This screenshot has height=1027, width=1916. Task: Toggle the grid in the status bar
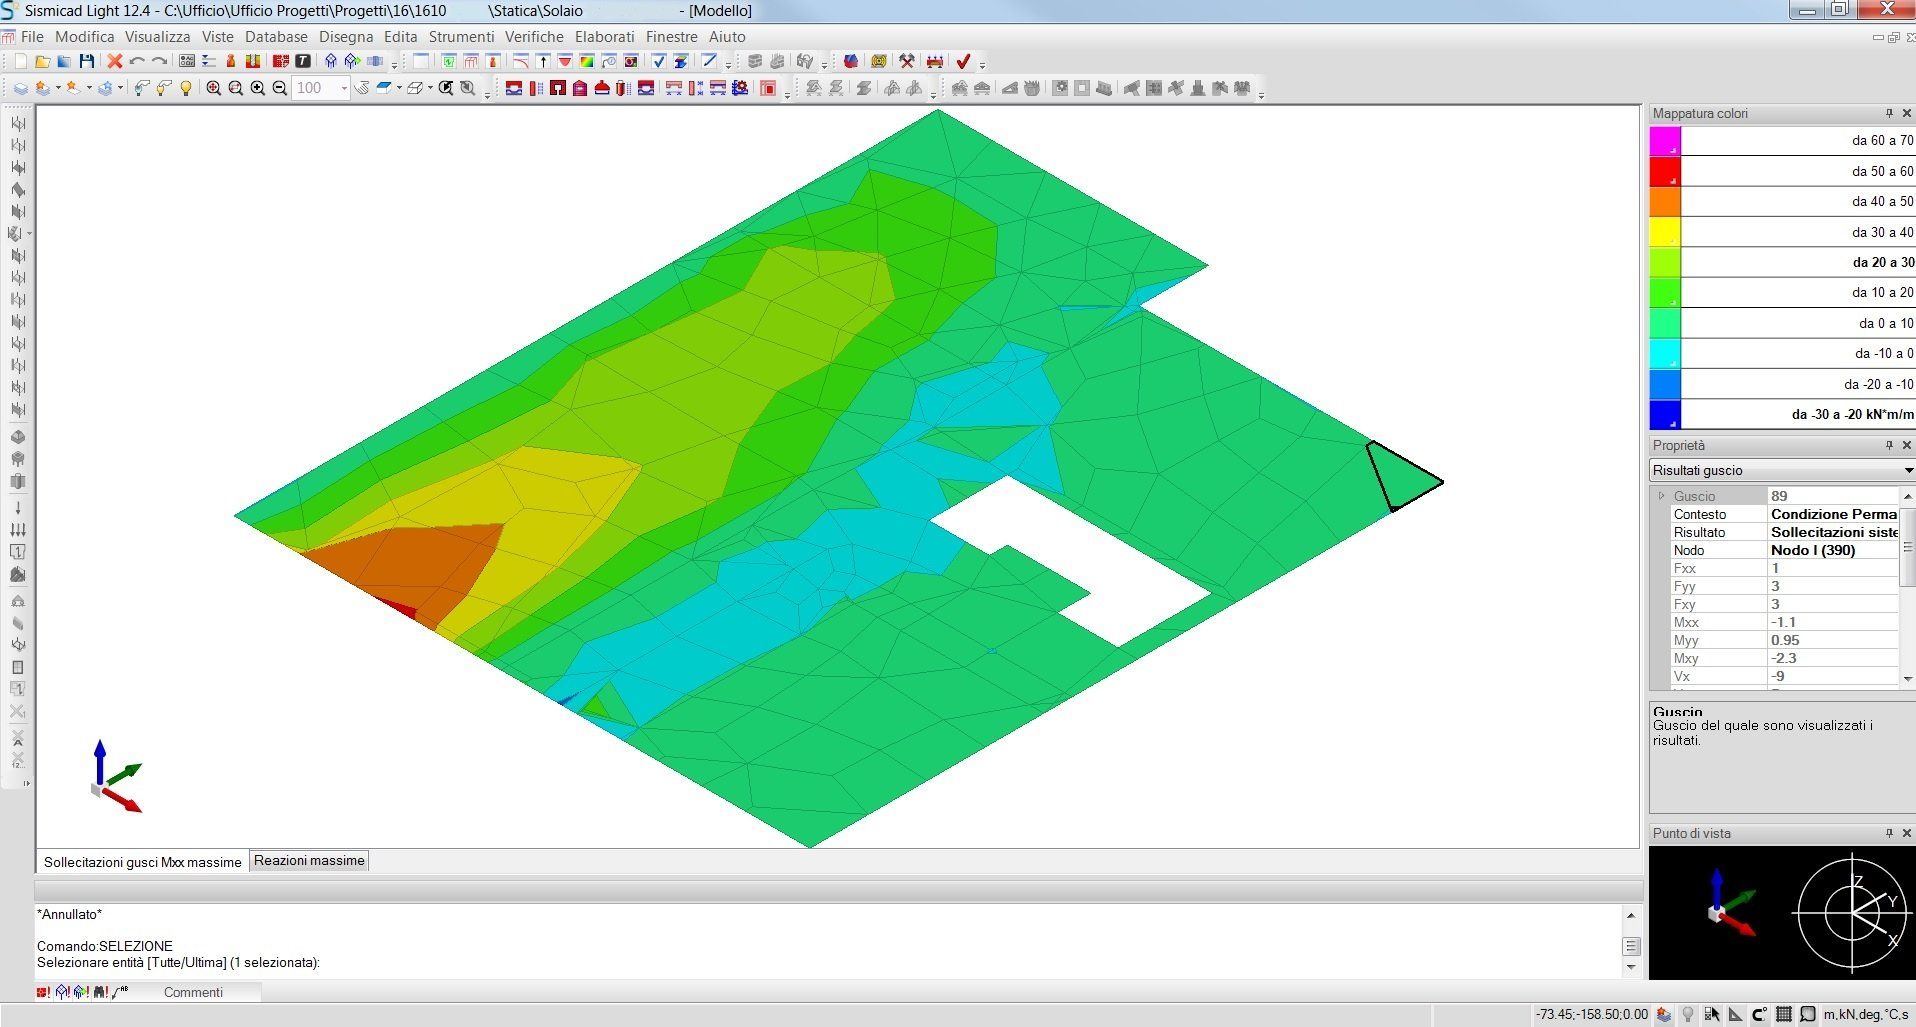point(1783,1014)
